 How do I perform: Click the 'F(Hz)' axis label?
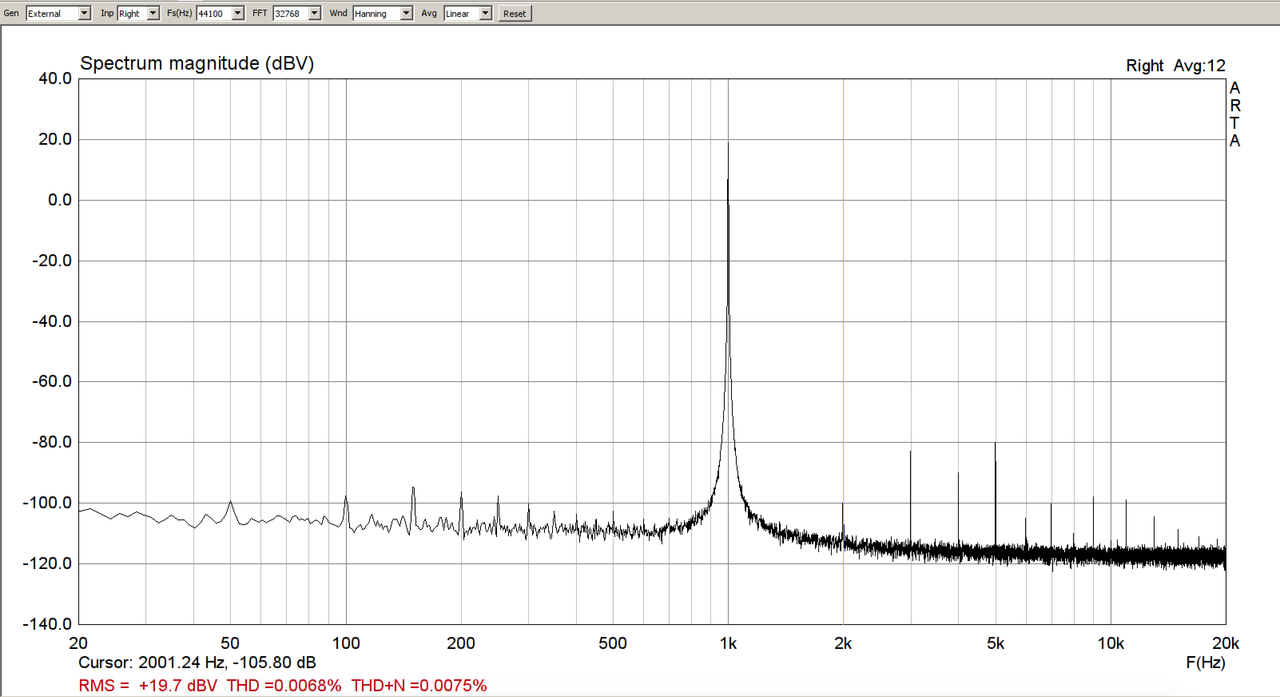coord(1205,662)
